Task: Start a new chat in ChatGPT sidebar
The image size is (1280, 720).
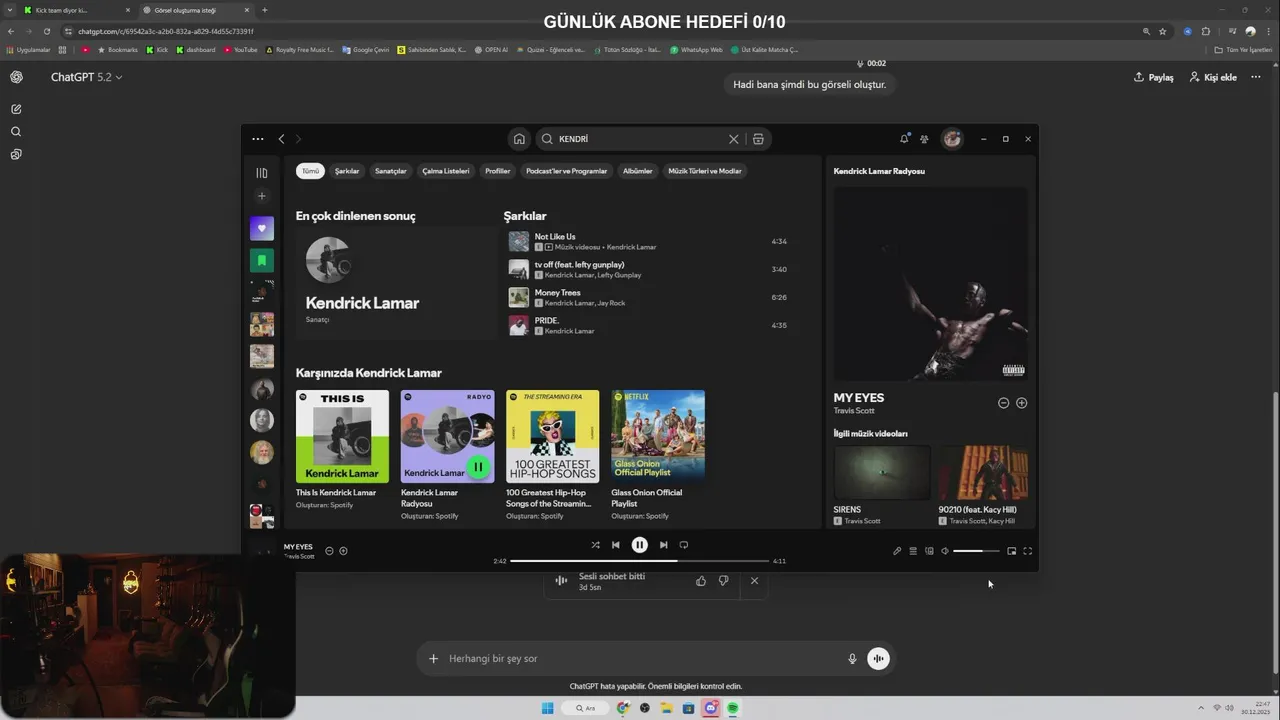Action: click(x=16, y=109)
